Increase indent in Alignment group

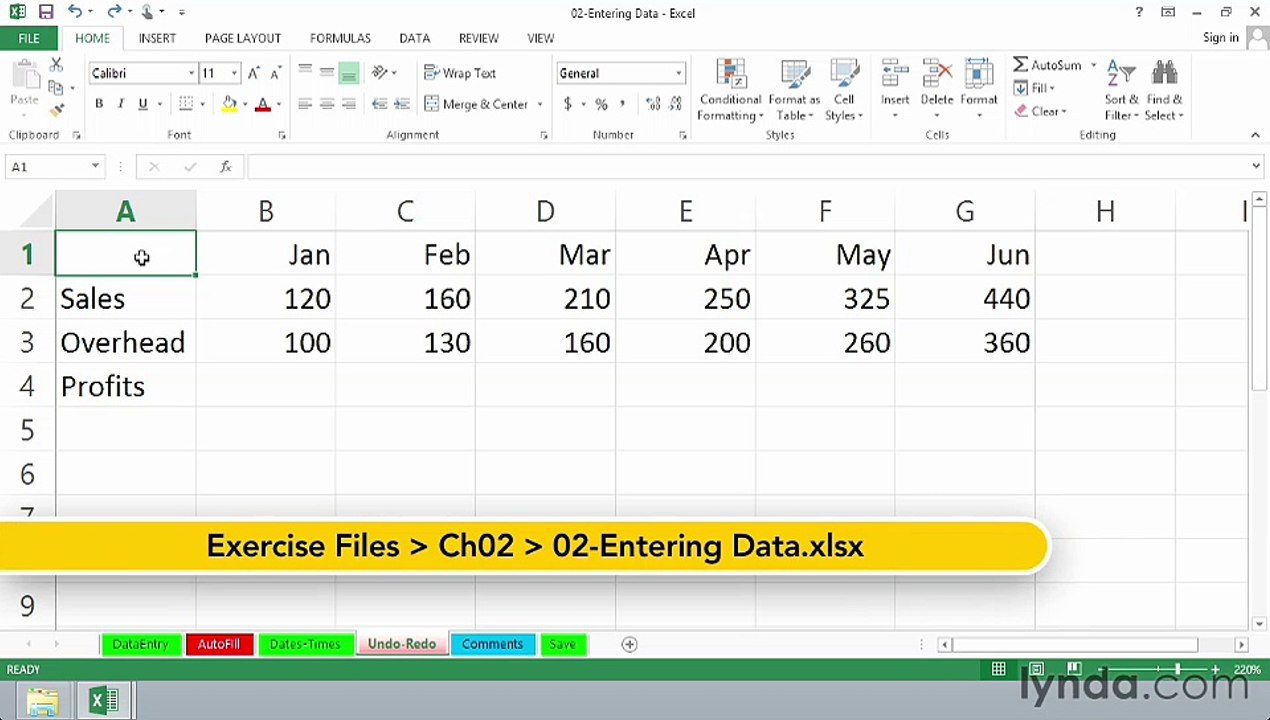401,104
